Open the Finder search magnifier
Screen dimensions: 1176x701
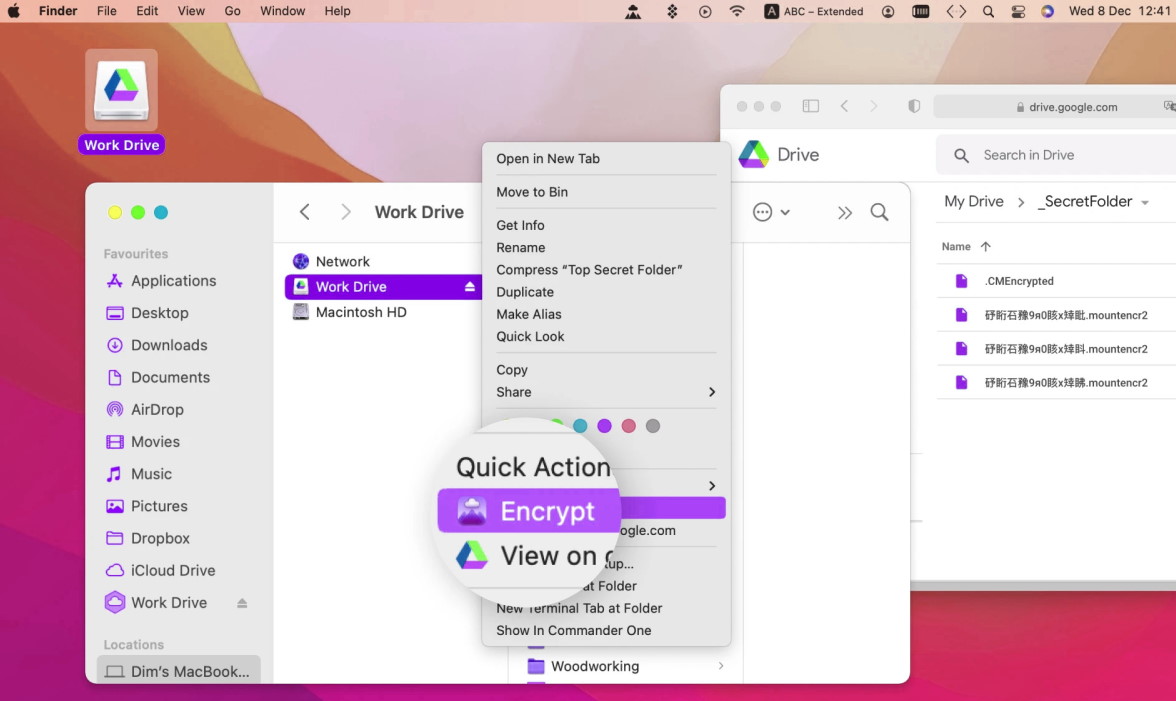pos(879,212)
